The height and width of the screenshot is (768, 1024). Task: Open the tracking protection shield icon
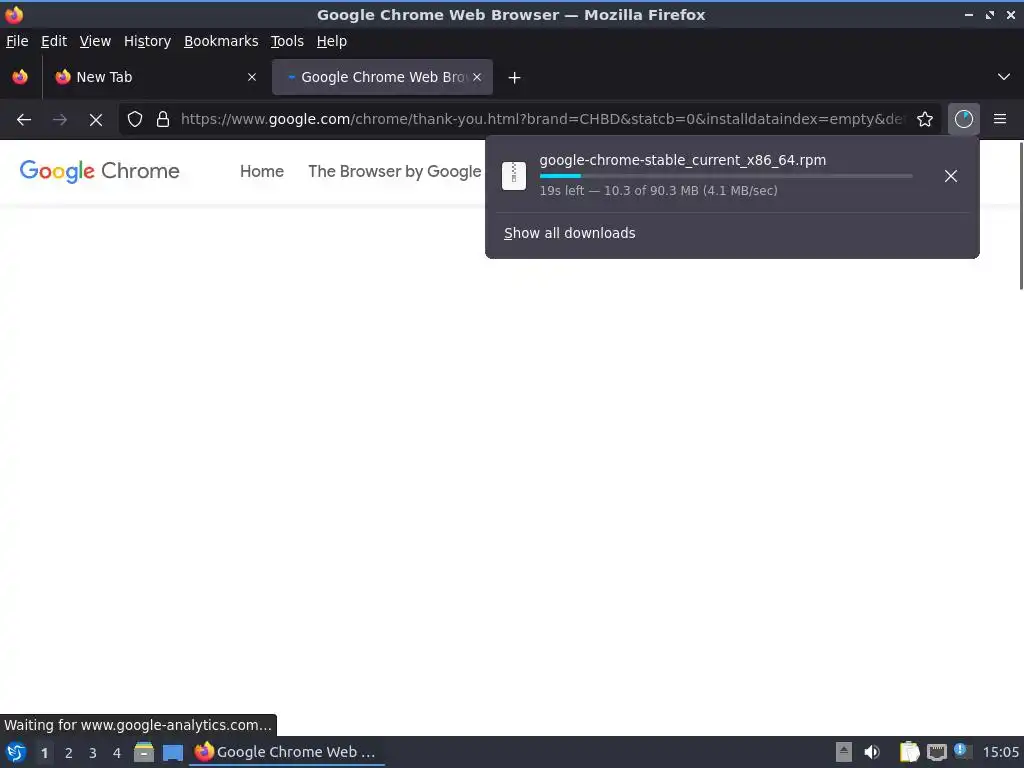[x=135, y=120]
